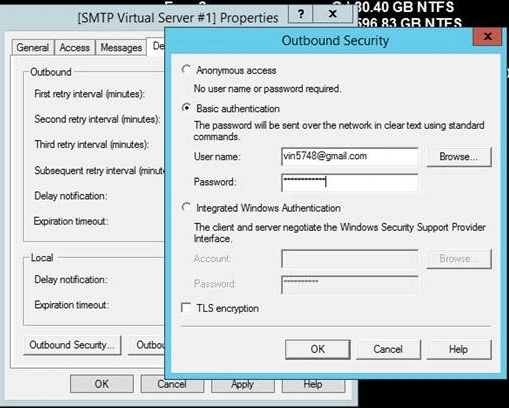This screenshot has height=408, width=509.
Task: Click the Integrated Windows Password field
Action: [349, 284]
